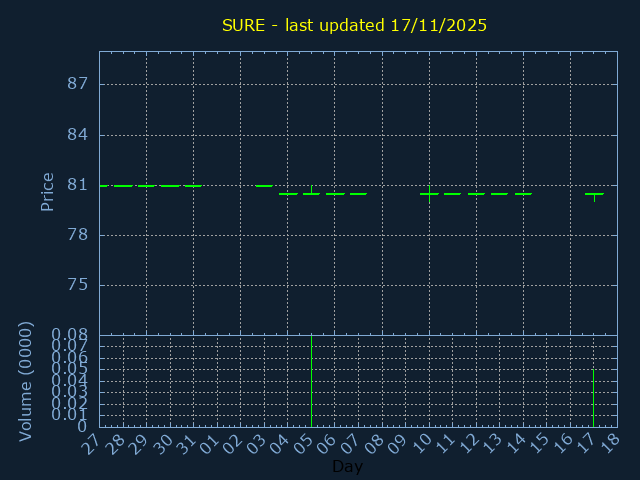Click the 0.08 volume tick label

click(x=71, y=335)
